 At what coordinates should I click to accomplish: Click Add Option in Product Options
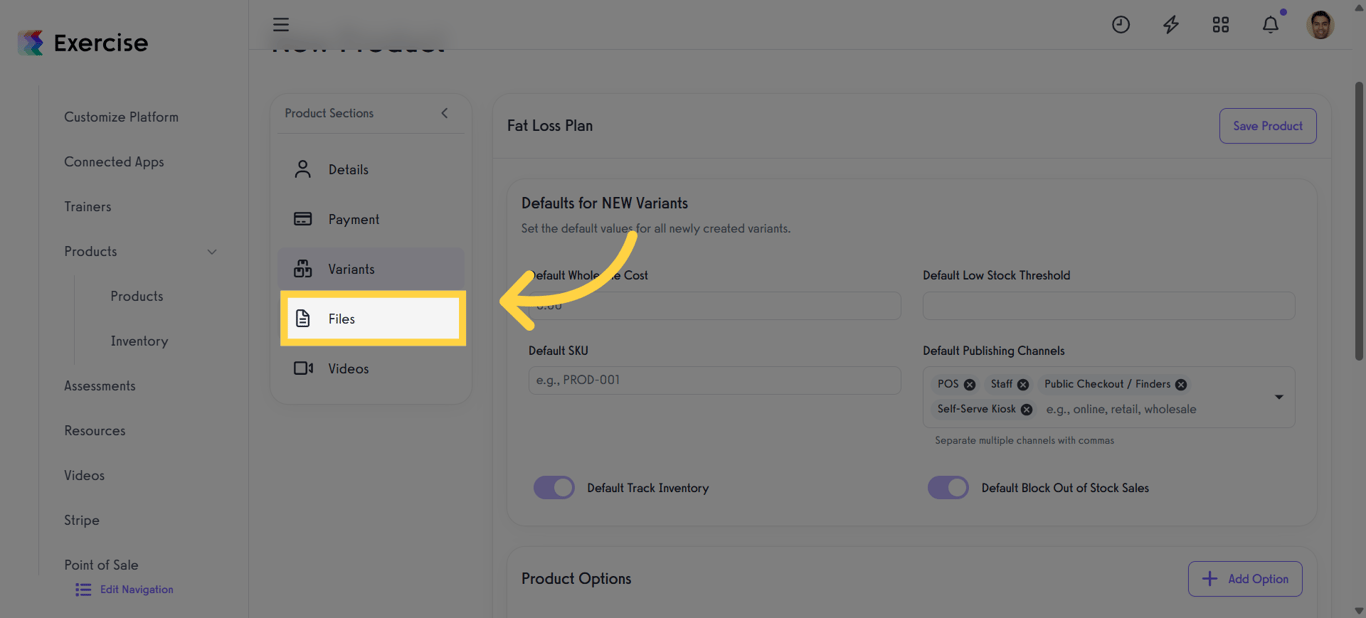1245,578
